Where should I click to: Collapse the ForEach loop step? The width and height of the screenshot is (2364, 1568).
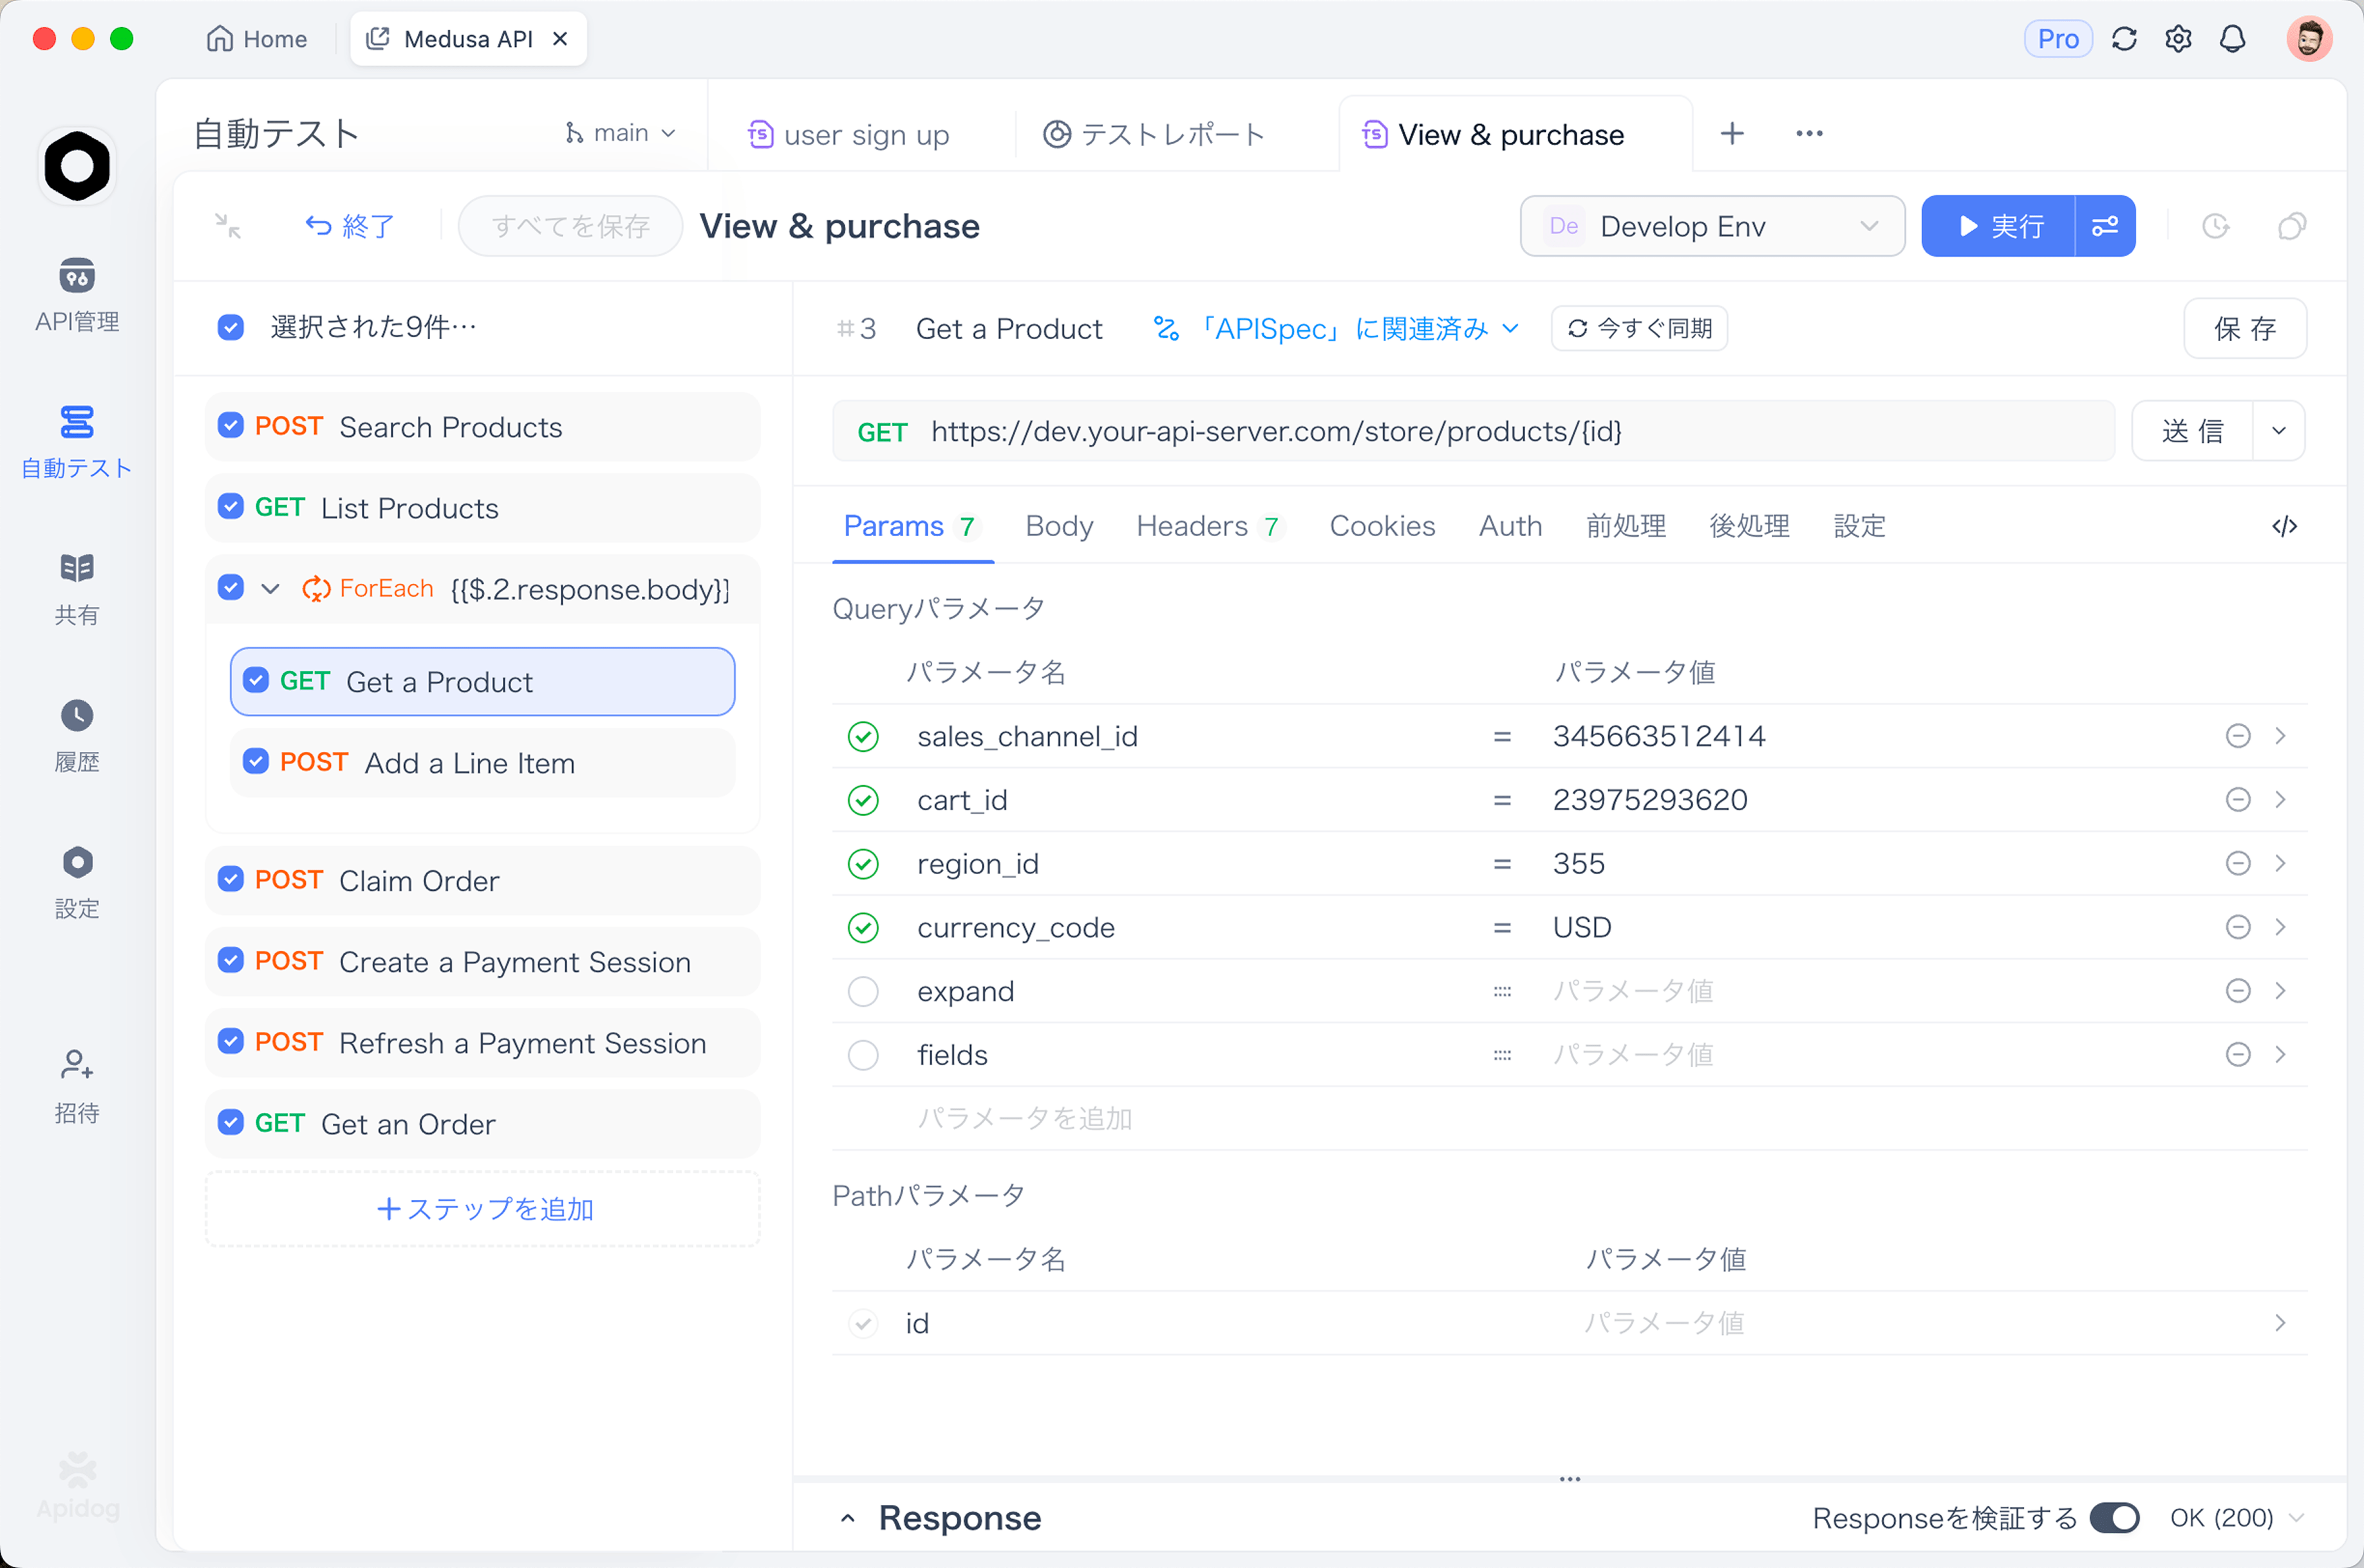coord(270,589)
